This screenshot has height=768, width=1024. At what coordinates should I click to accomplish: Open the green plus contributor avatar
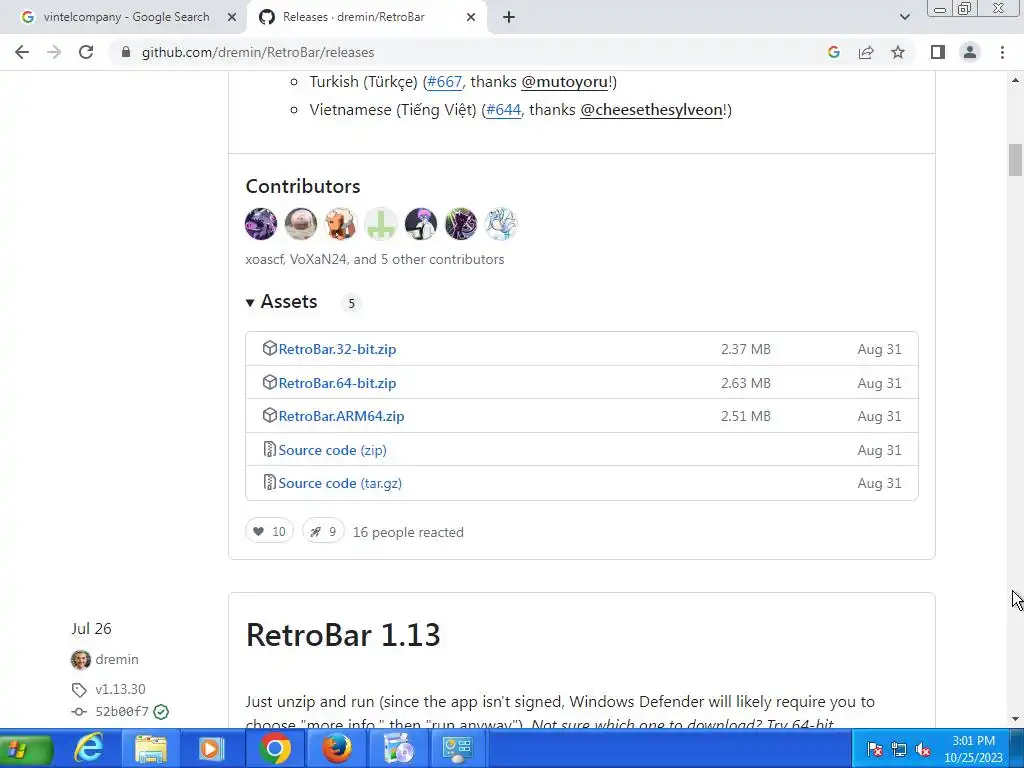381,224
